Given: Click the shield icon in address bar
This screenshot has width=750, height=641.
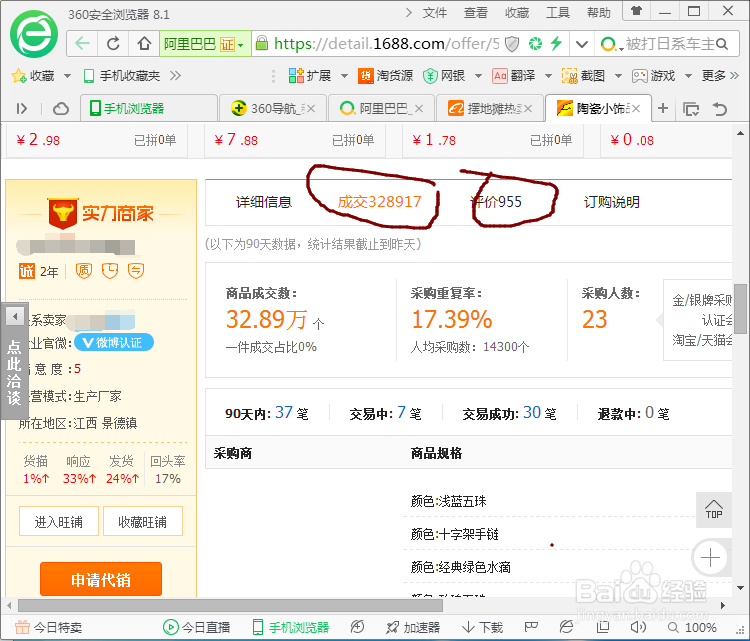Looking at the screenshot, I should [x=512, y=44].
